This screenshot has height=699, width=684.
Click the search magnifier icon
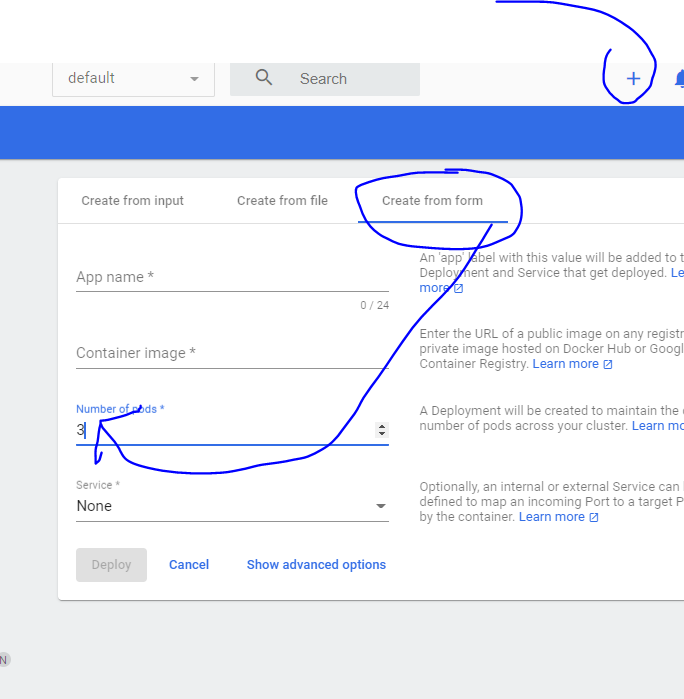tap(264, 78)
